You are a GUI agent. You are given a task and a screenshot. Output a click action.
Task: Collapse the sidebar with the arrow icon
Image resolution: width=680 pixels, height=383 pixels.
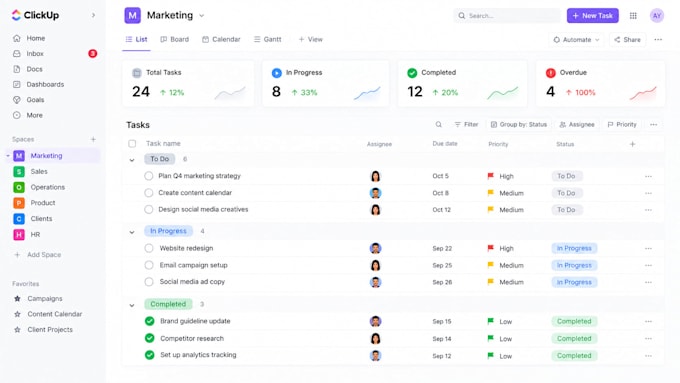93,15
